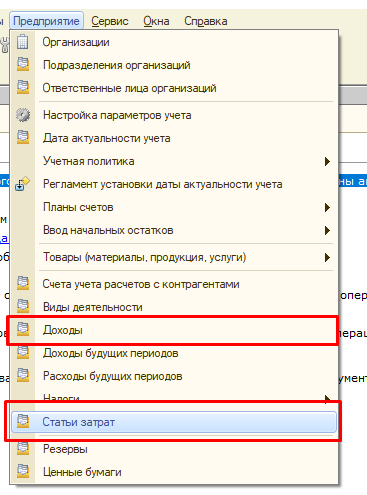Screen dimensions: 367x495
Task: Click catalog icon beside Доходы будущих периодов
Action: click(23, 352)
